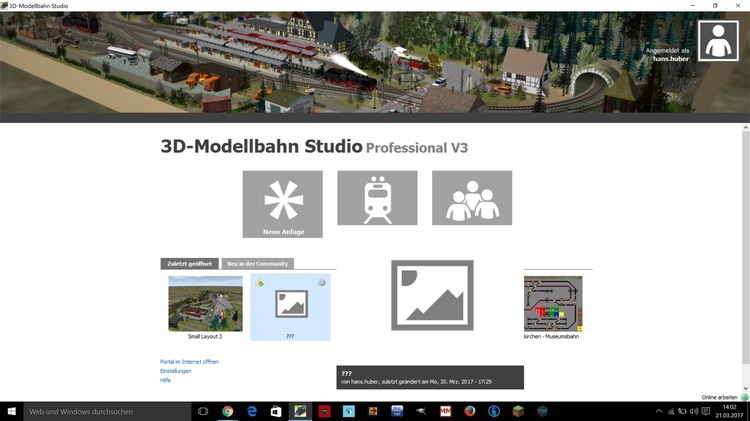750x421 pixels.
Task: Click the Small Layout 3 caption
Action: click(x=205, y=336)
